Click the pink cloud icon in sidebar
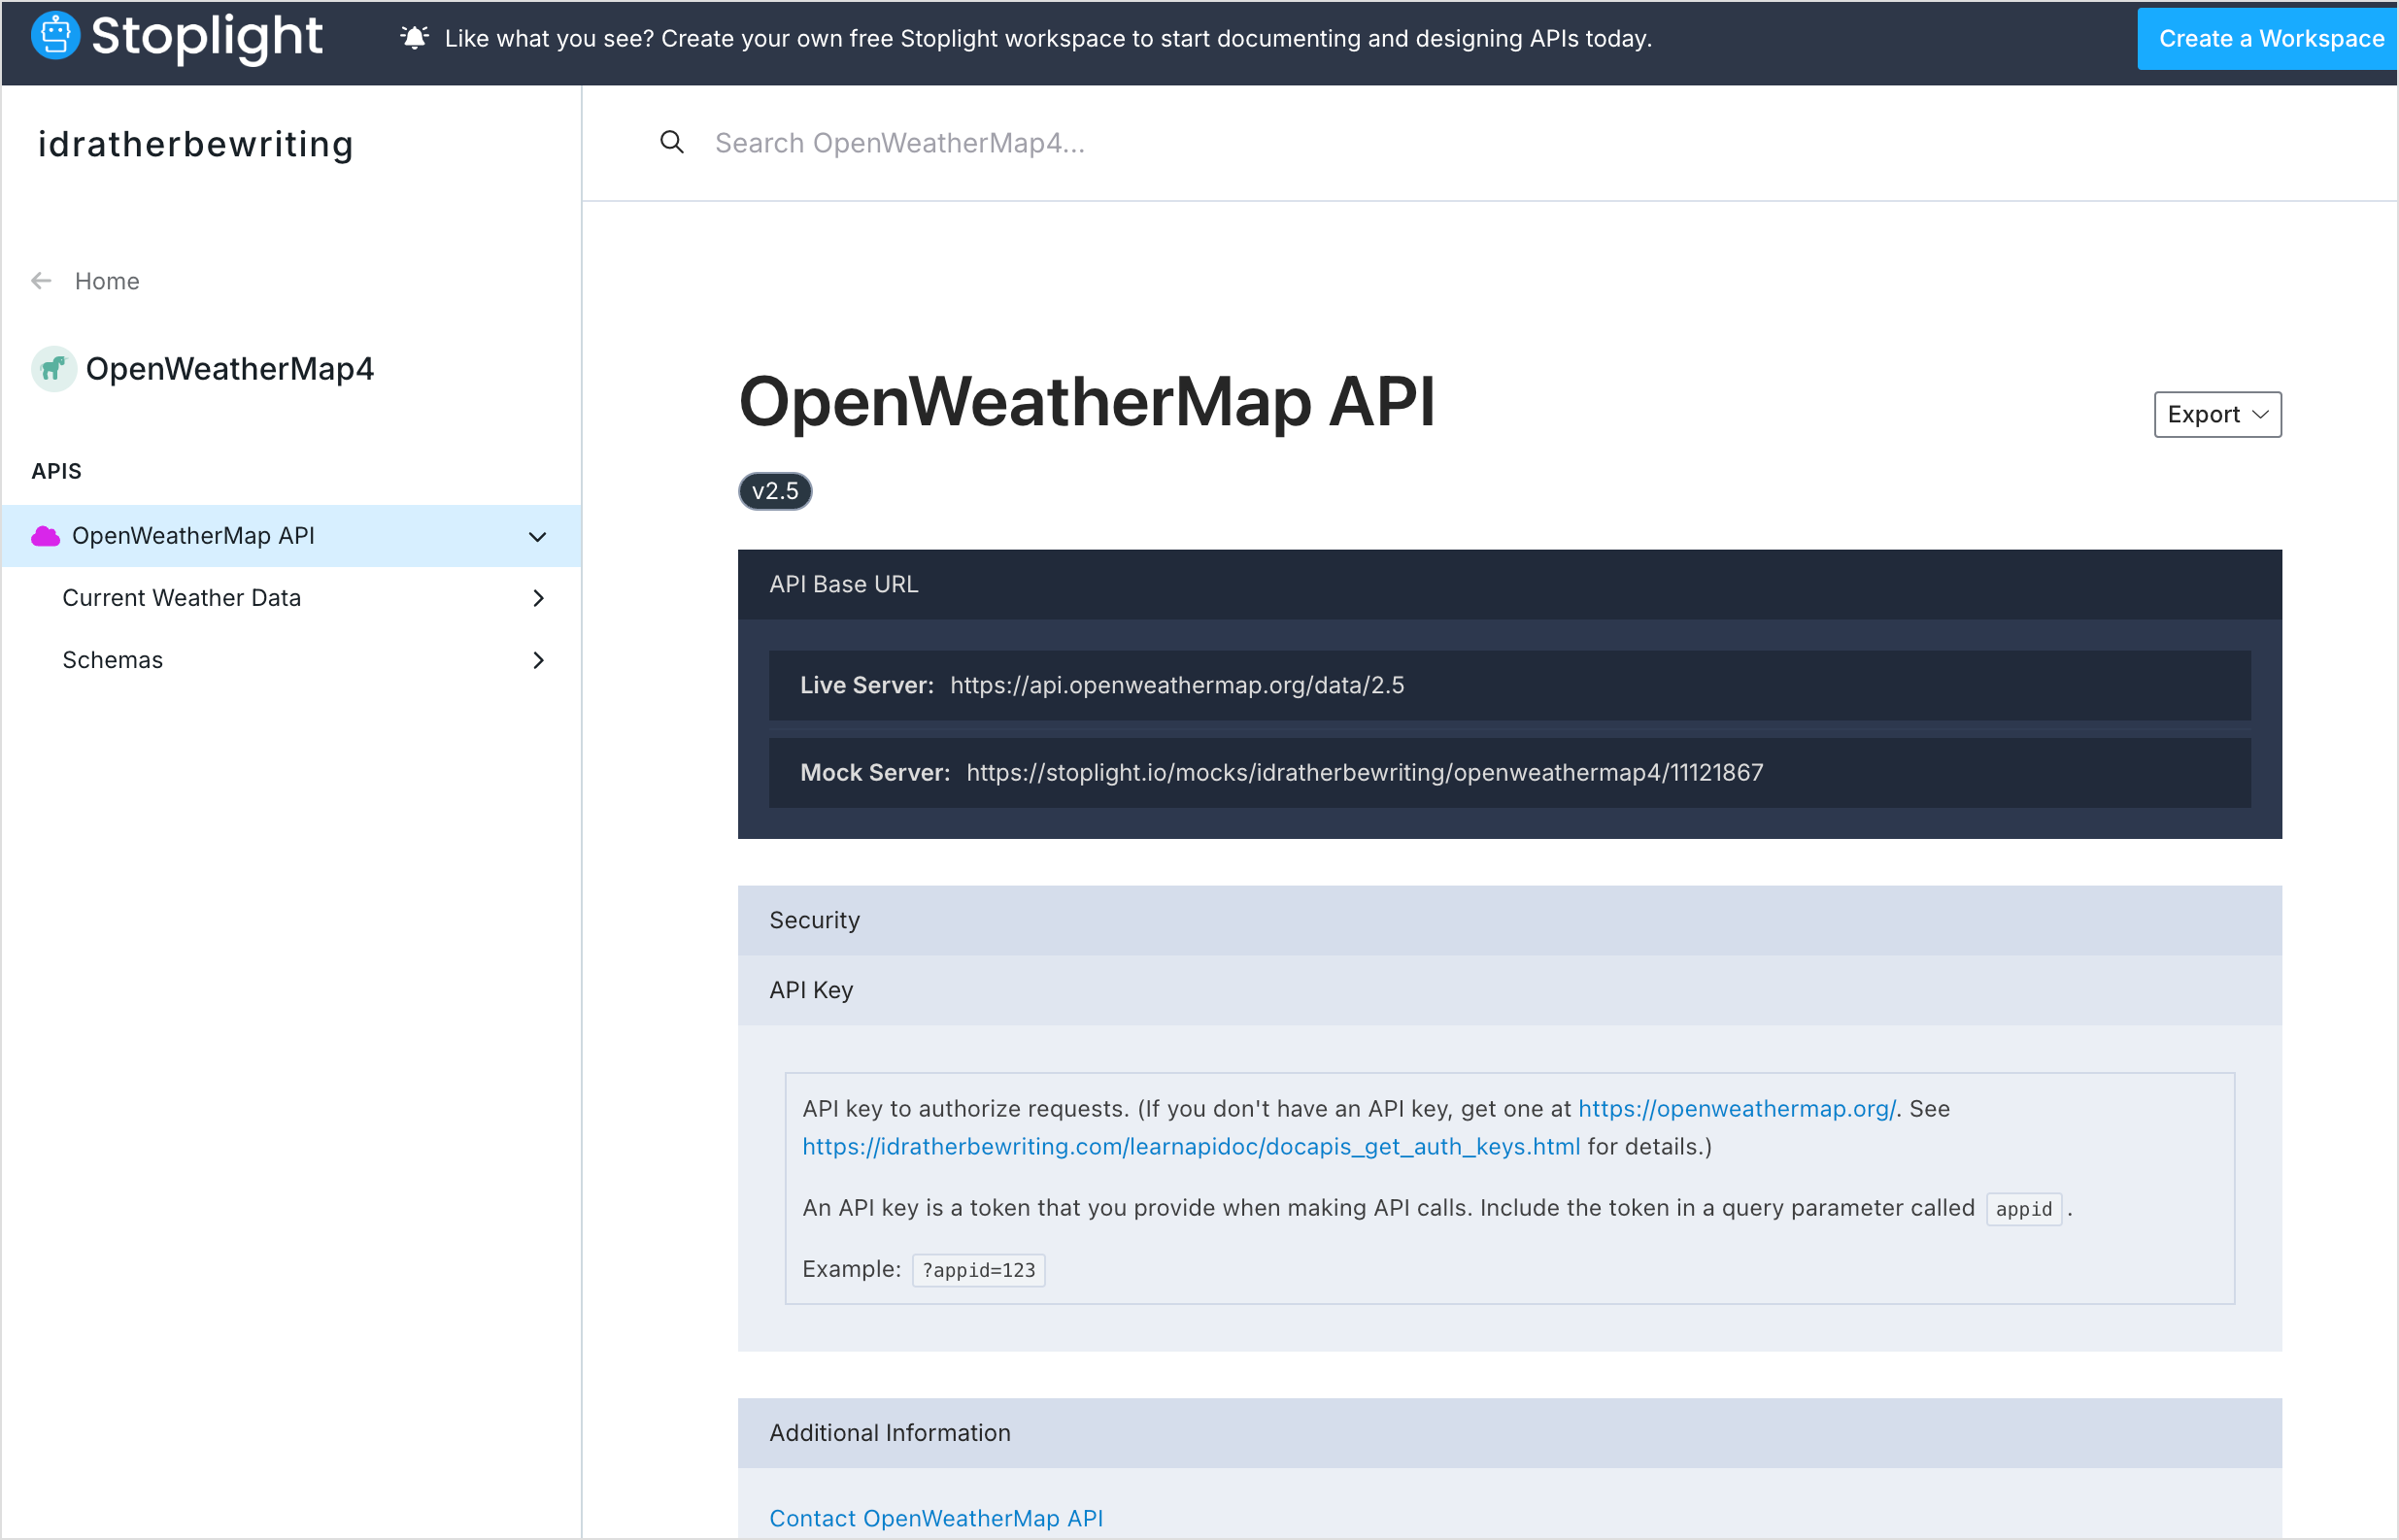Viewport: 2399px width, 1540px height. coord(46,536)
